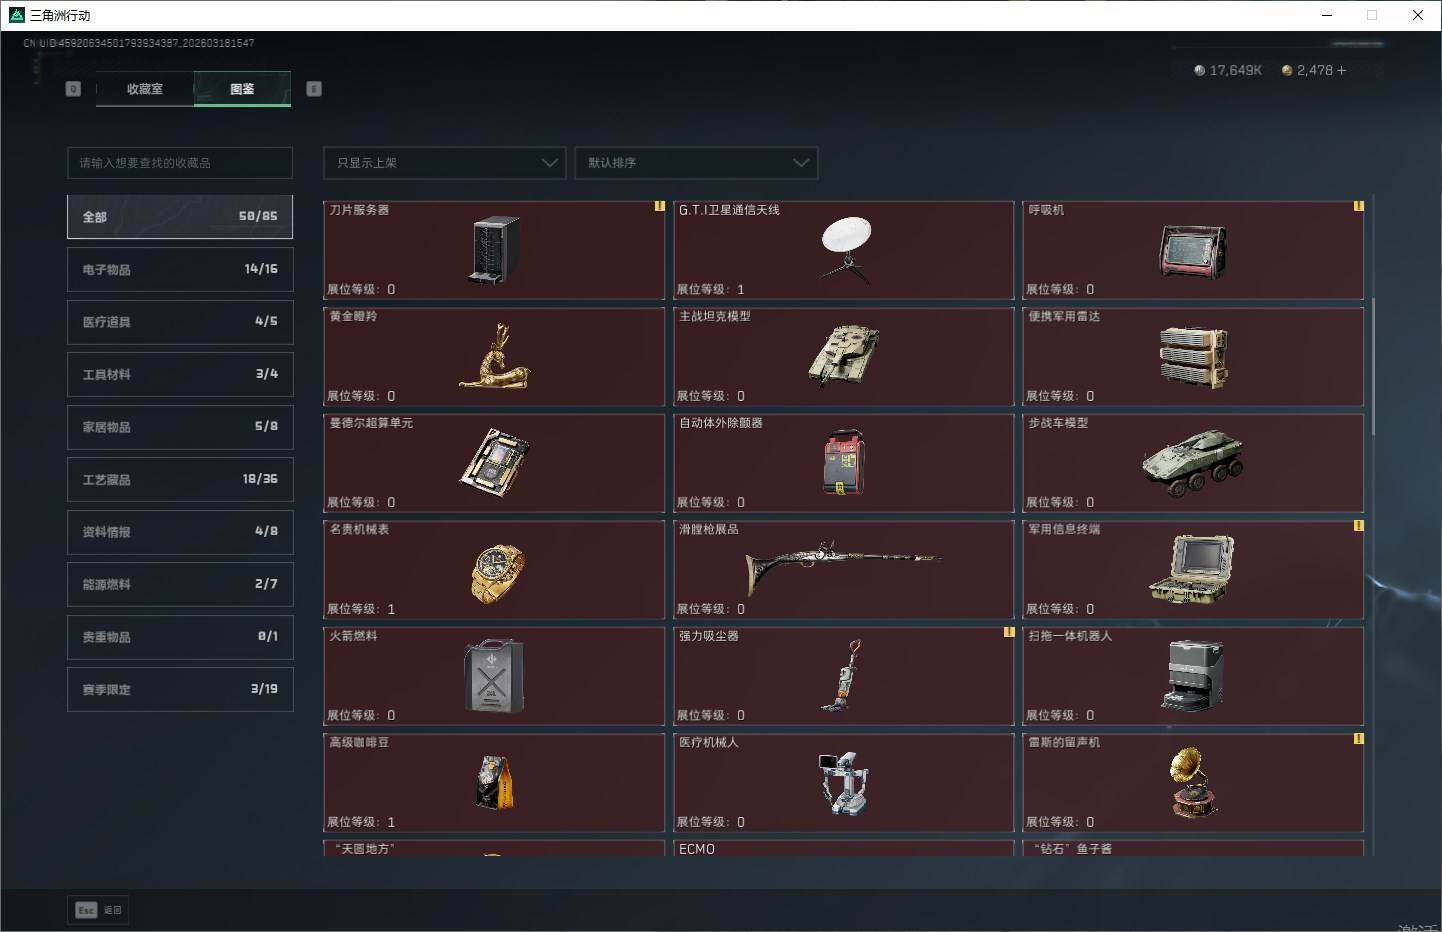Screen dimensions: 1442x932
Task: Select the 能源燃料 category
Action: [x=180, y=585]
